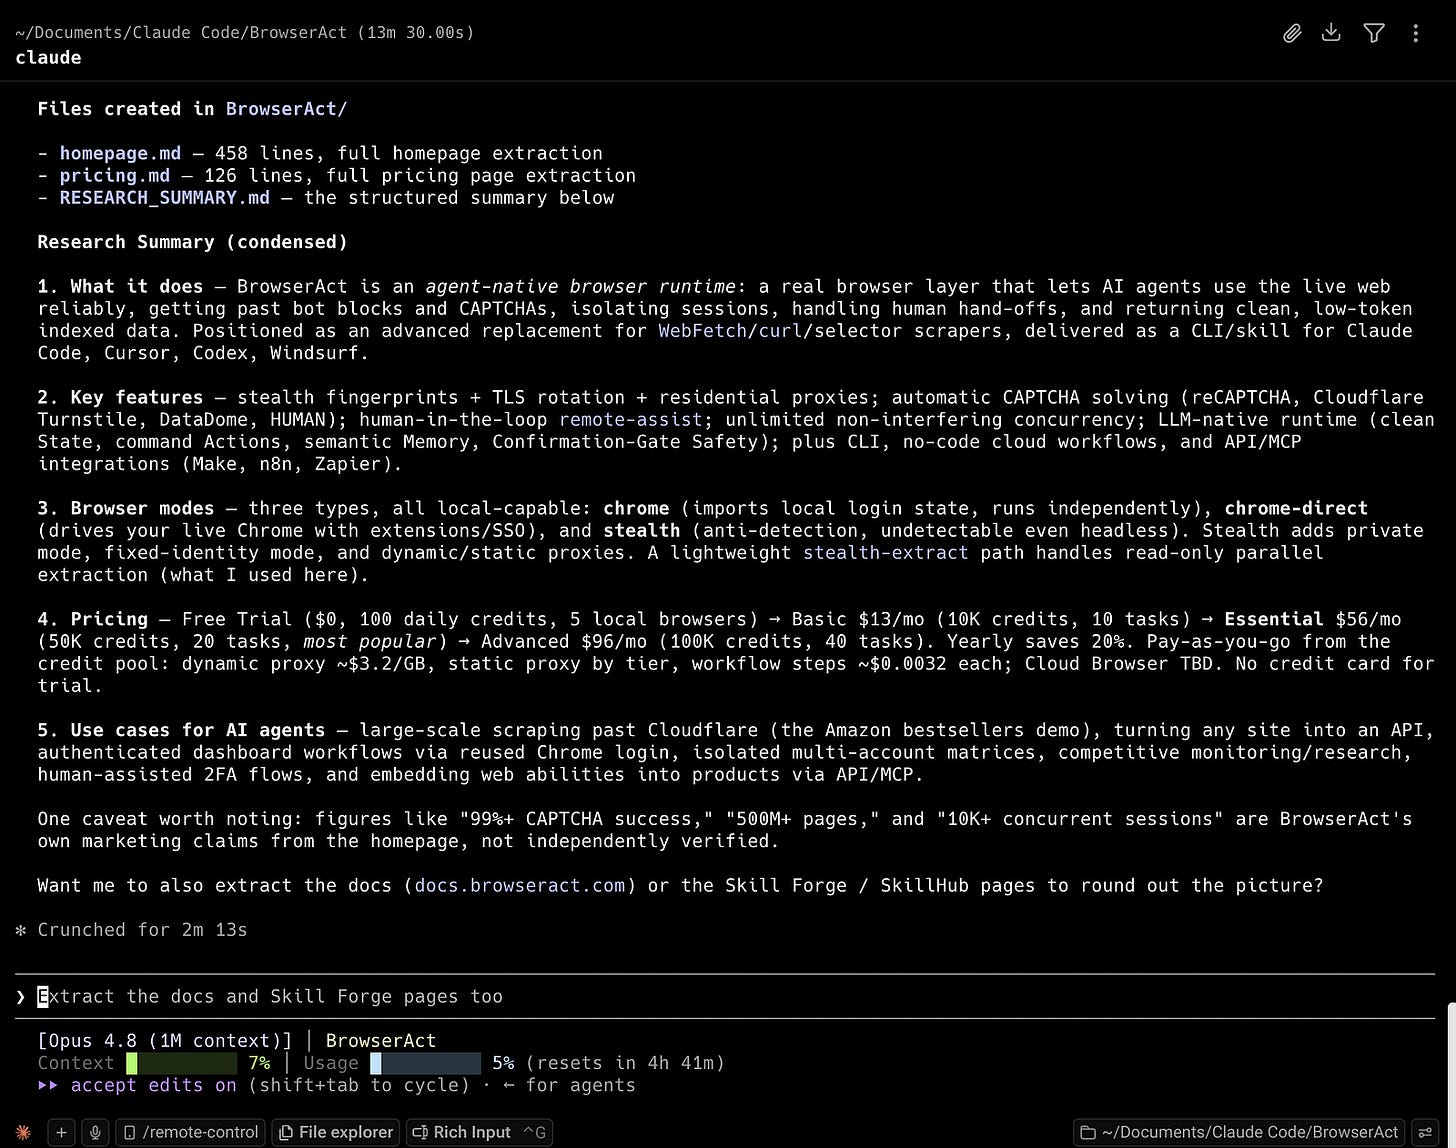Click the '3. Browser modes' section heading

[x=126, y=508]
